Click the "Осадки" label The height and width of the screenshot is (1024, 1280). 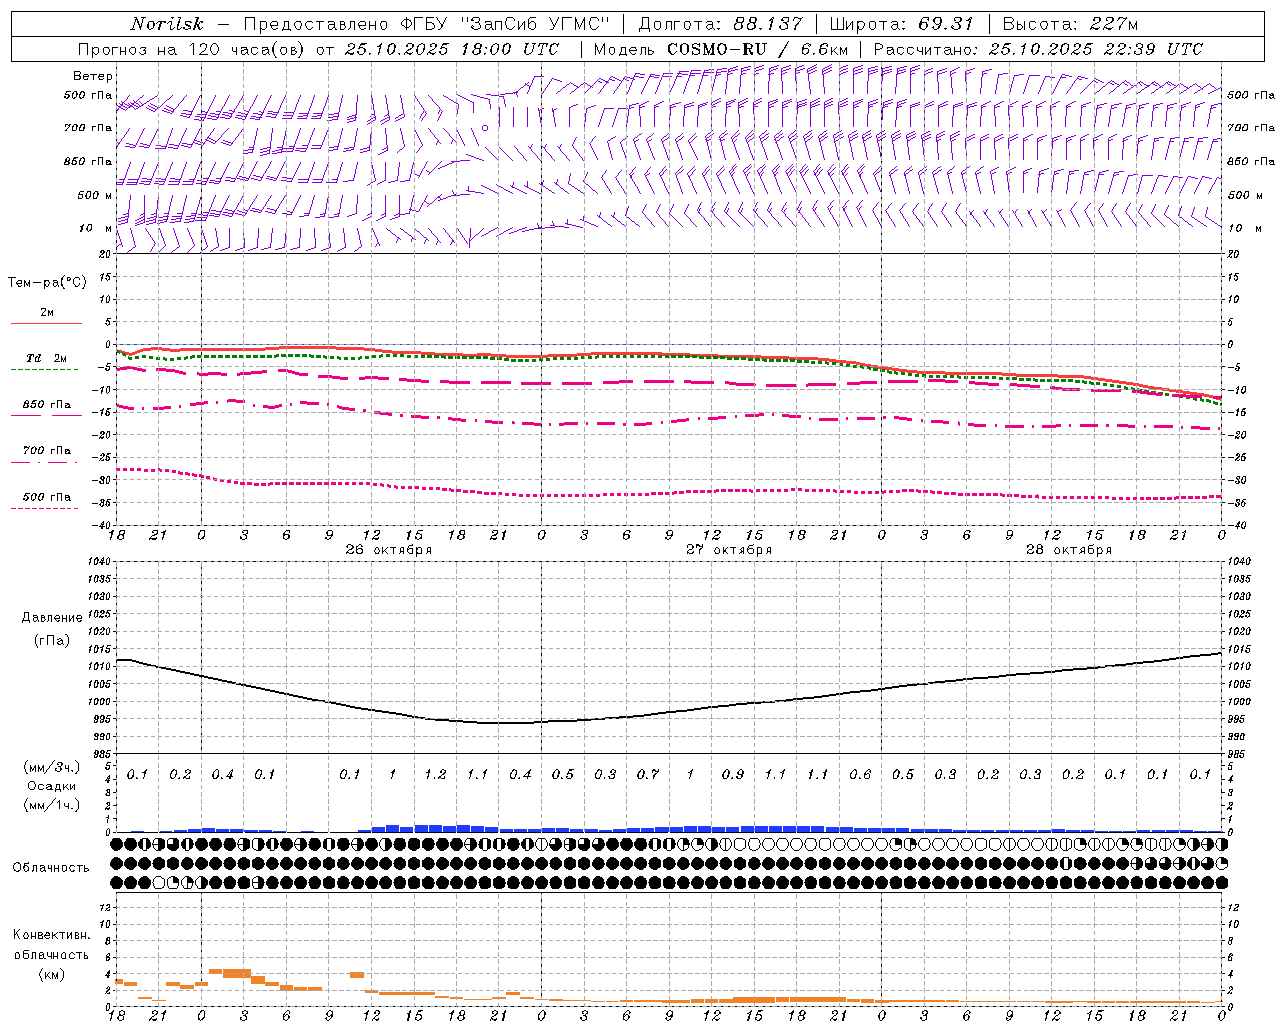[x=53, y=786]
